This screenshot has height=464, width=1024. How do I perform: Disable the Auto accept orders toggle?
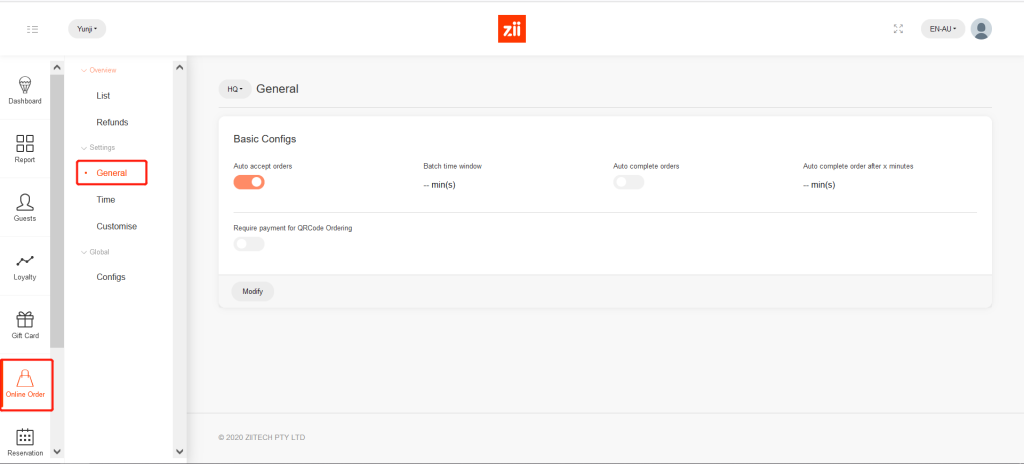point(249,182)
